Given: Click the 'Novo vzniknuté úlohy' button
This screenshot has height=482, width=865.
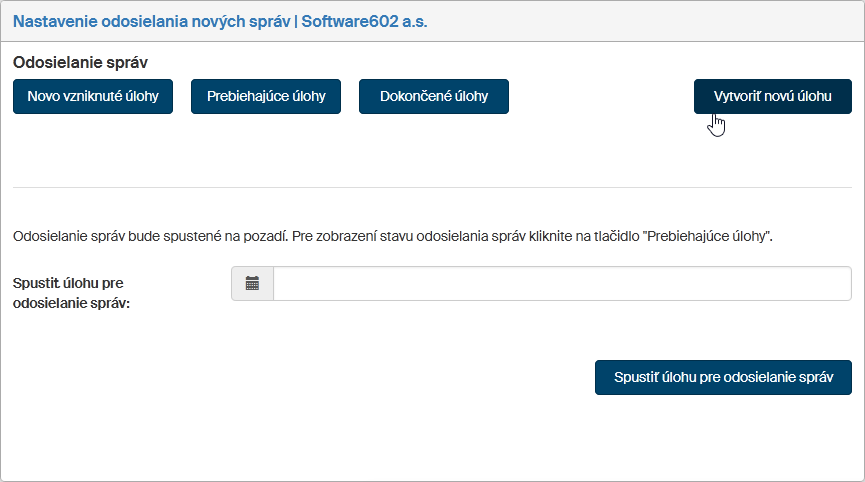Looking at the screenshot, I should click(93, 97).
